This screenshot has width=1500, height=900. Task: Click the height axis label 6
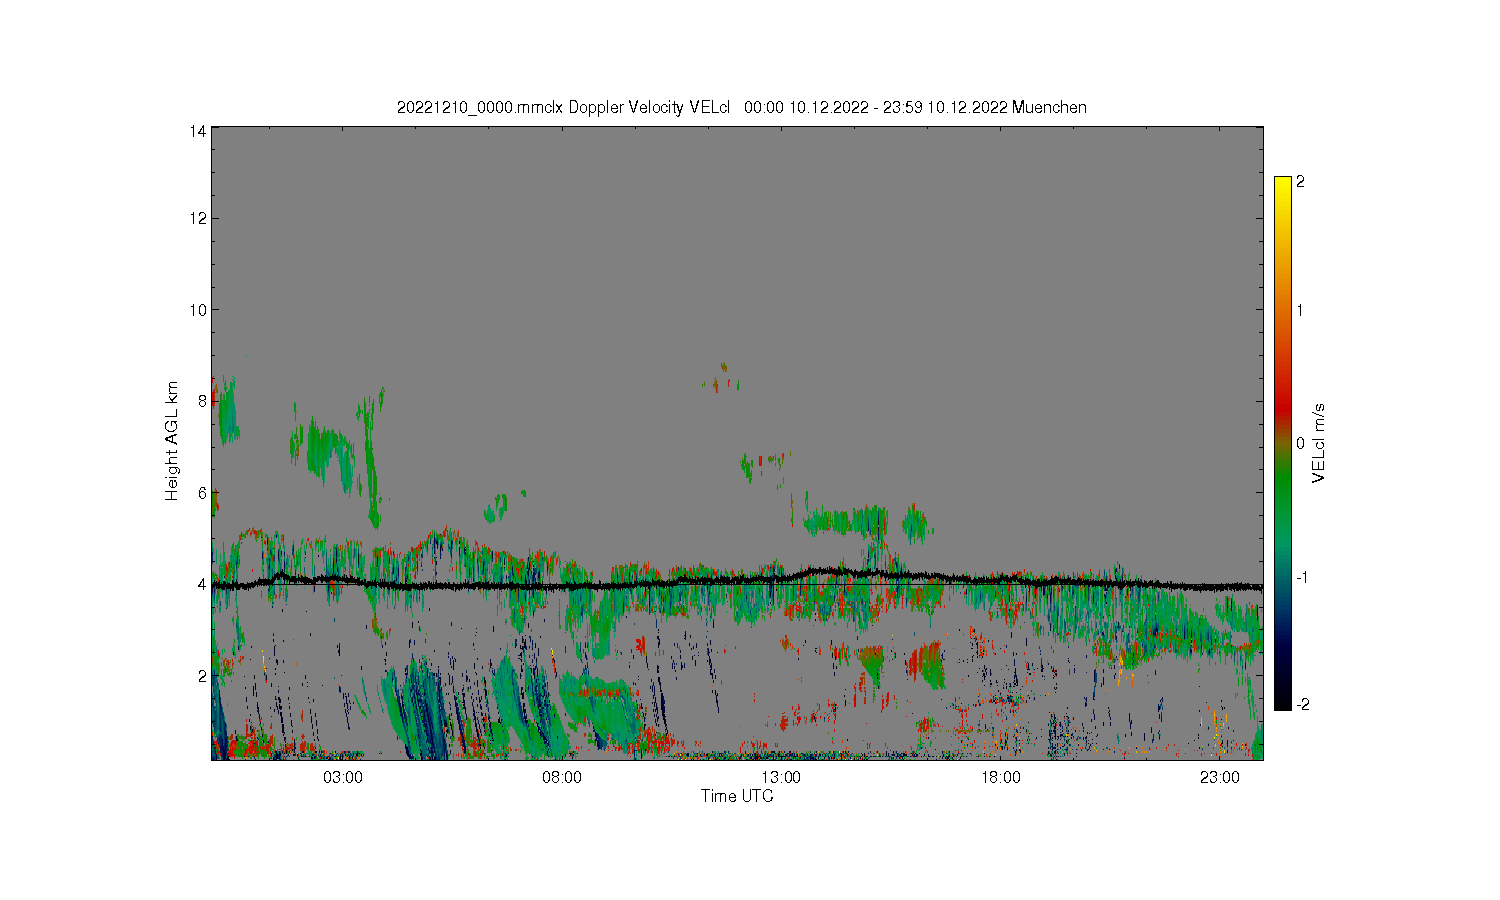pos(202,493)
